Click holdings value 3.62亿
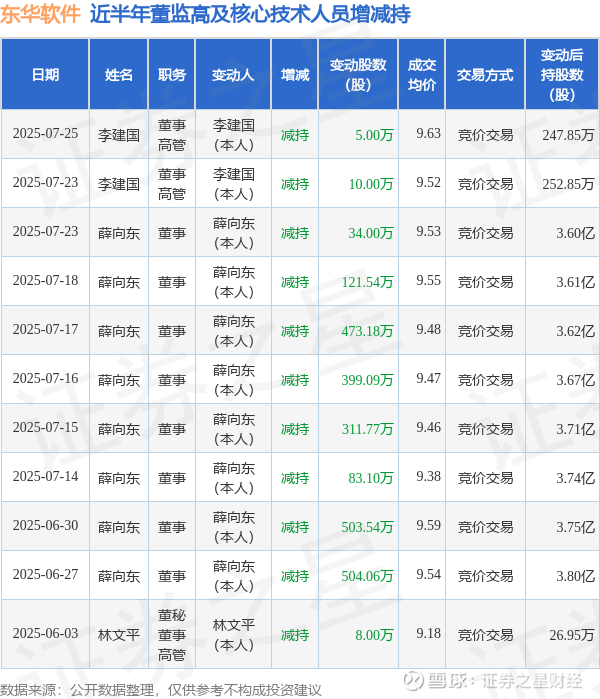 575,331
